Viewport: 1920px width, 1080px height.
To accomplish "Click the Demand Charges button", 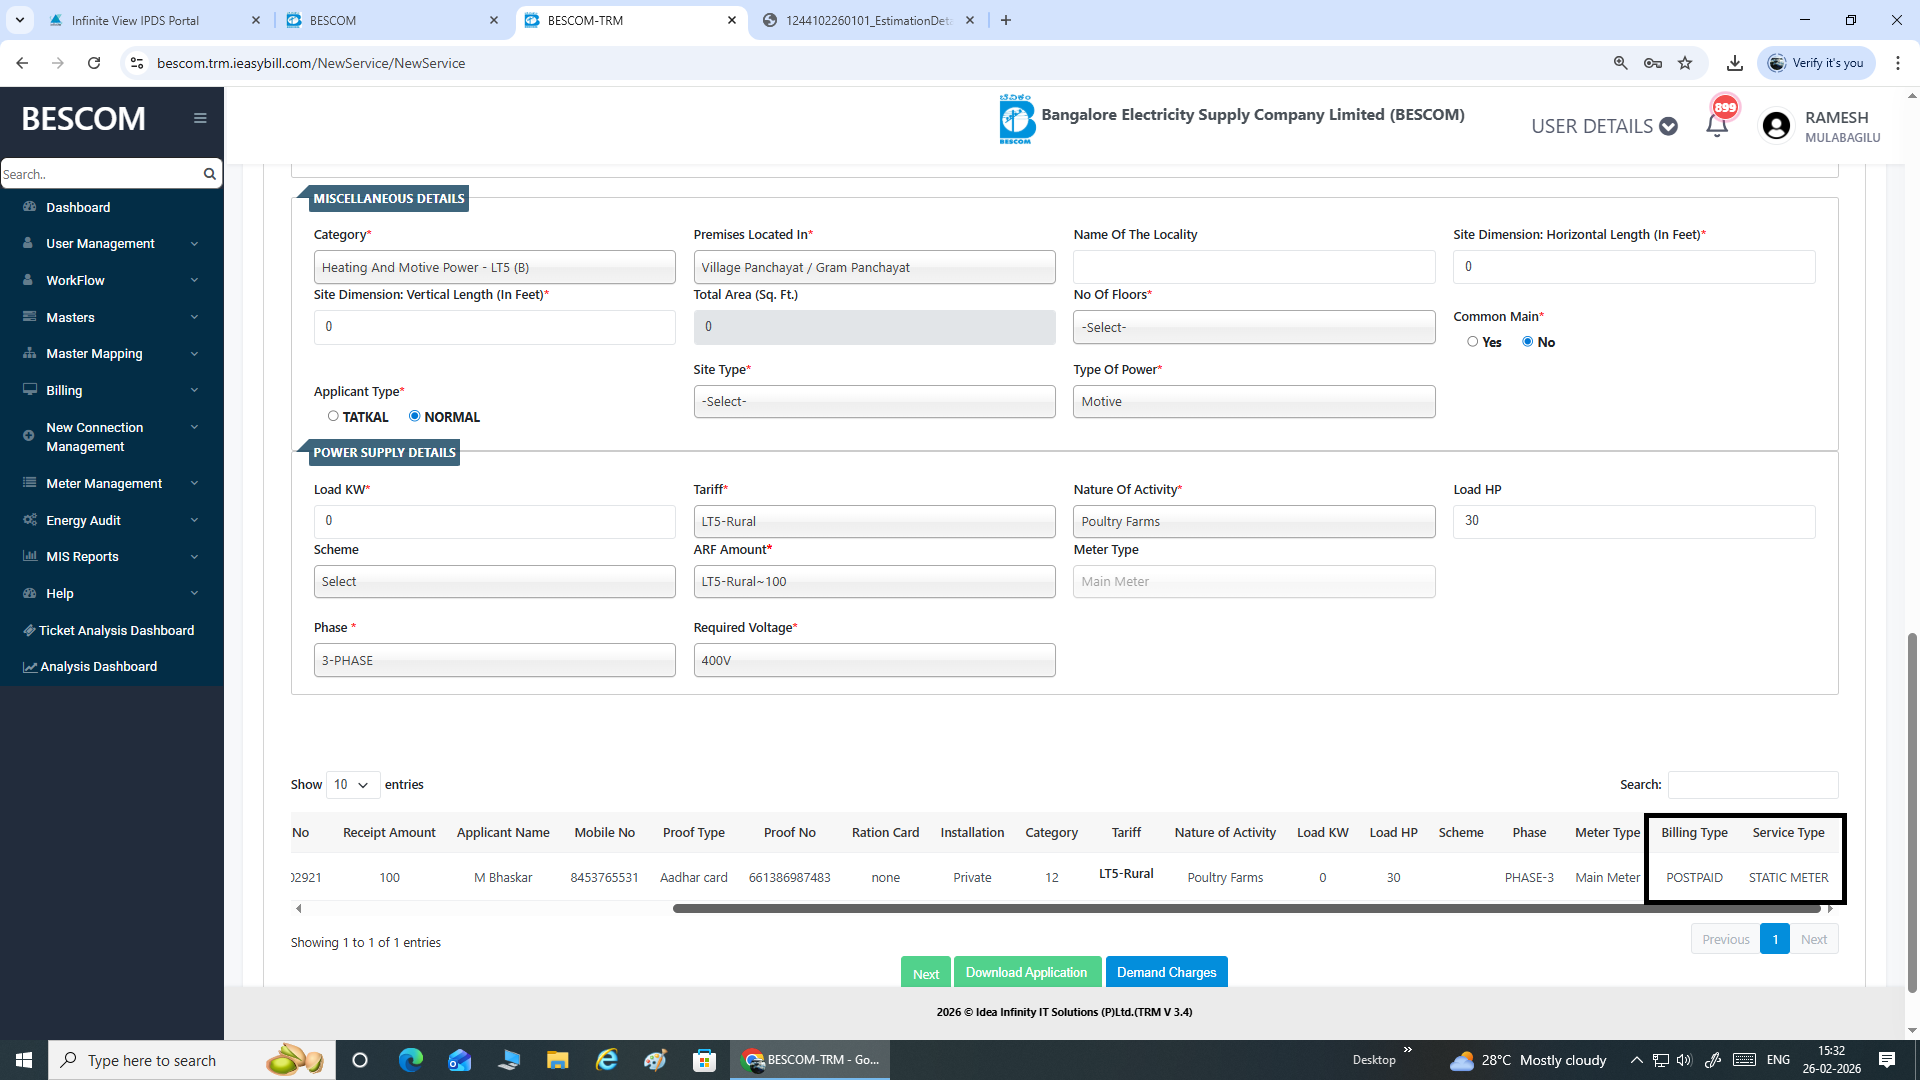I will click(1166, 972).
